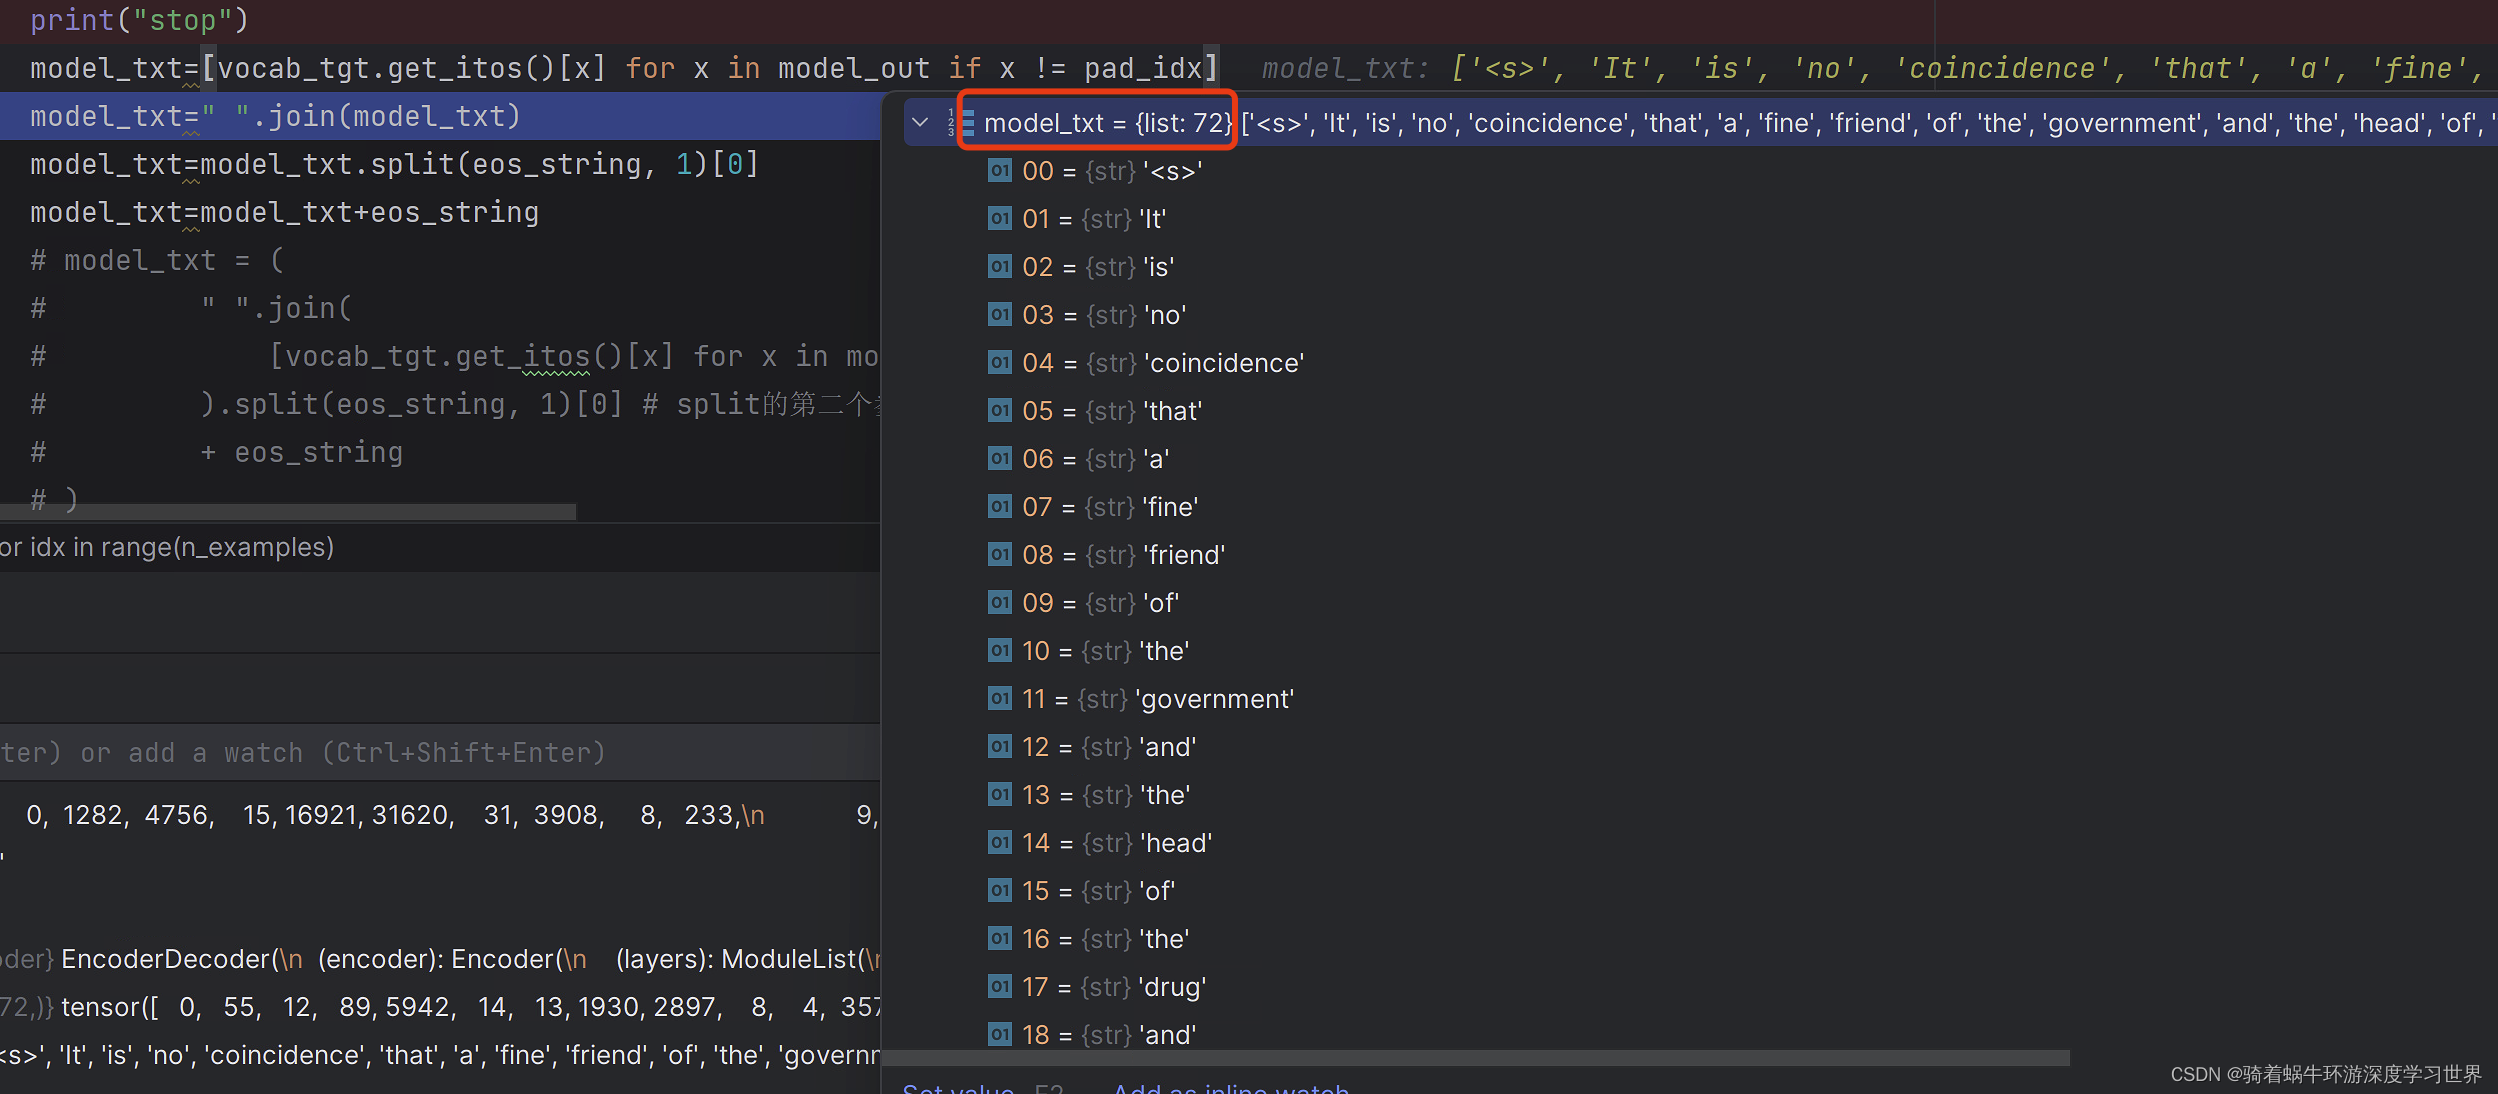This screenshot has height=1094, width=2498.
Task: Collapse the model_txt list variable
Action: click(x=920, y=123)
